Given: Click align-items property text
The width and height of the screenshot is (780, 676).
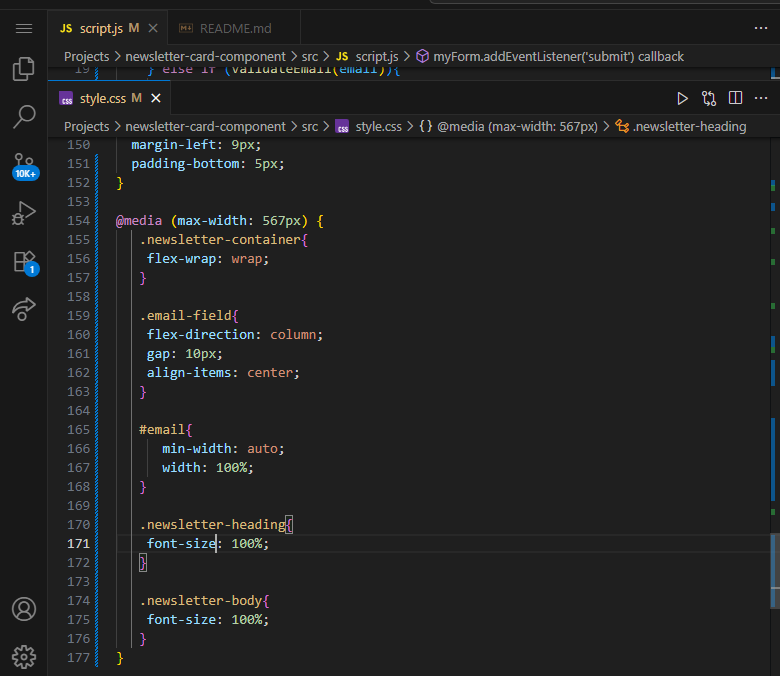Looking at the screenshot, I should (189, 373).
